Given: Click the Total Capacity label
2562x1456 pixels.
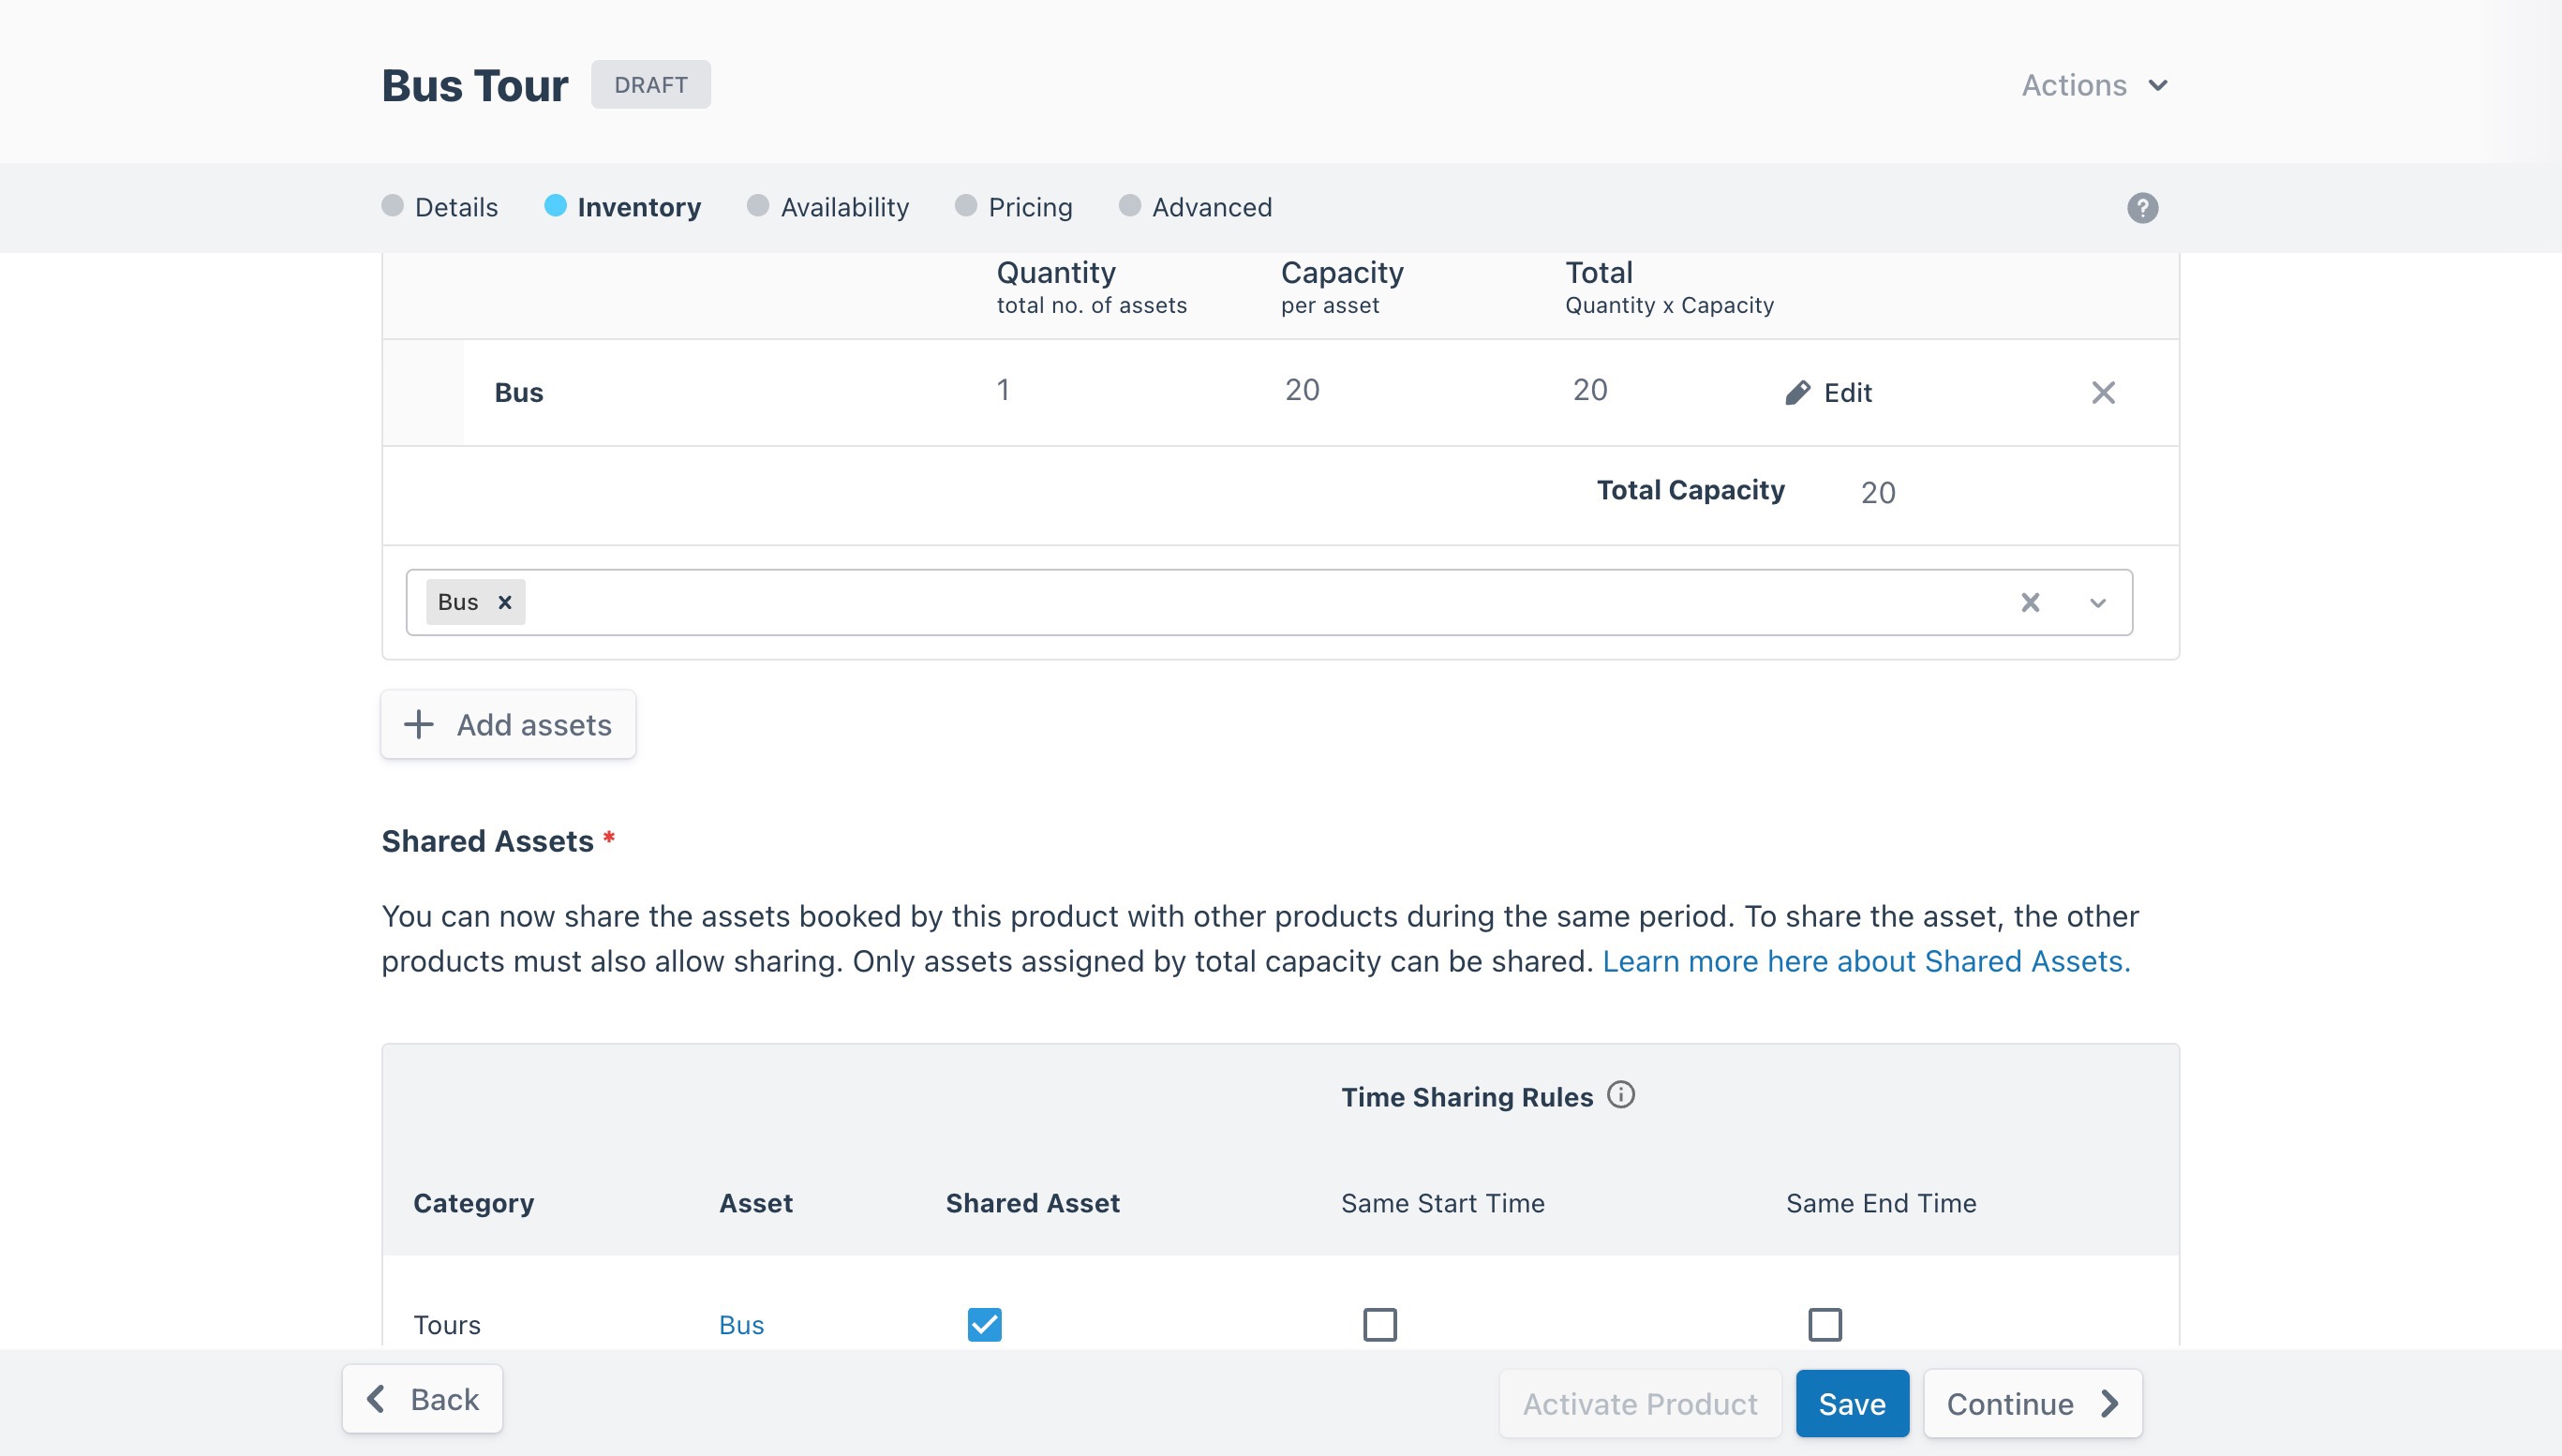Looking at the screenshot, I should click(1690, 490).
